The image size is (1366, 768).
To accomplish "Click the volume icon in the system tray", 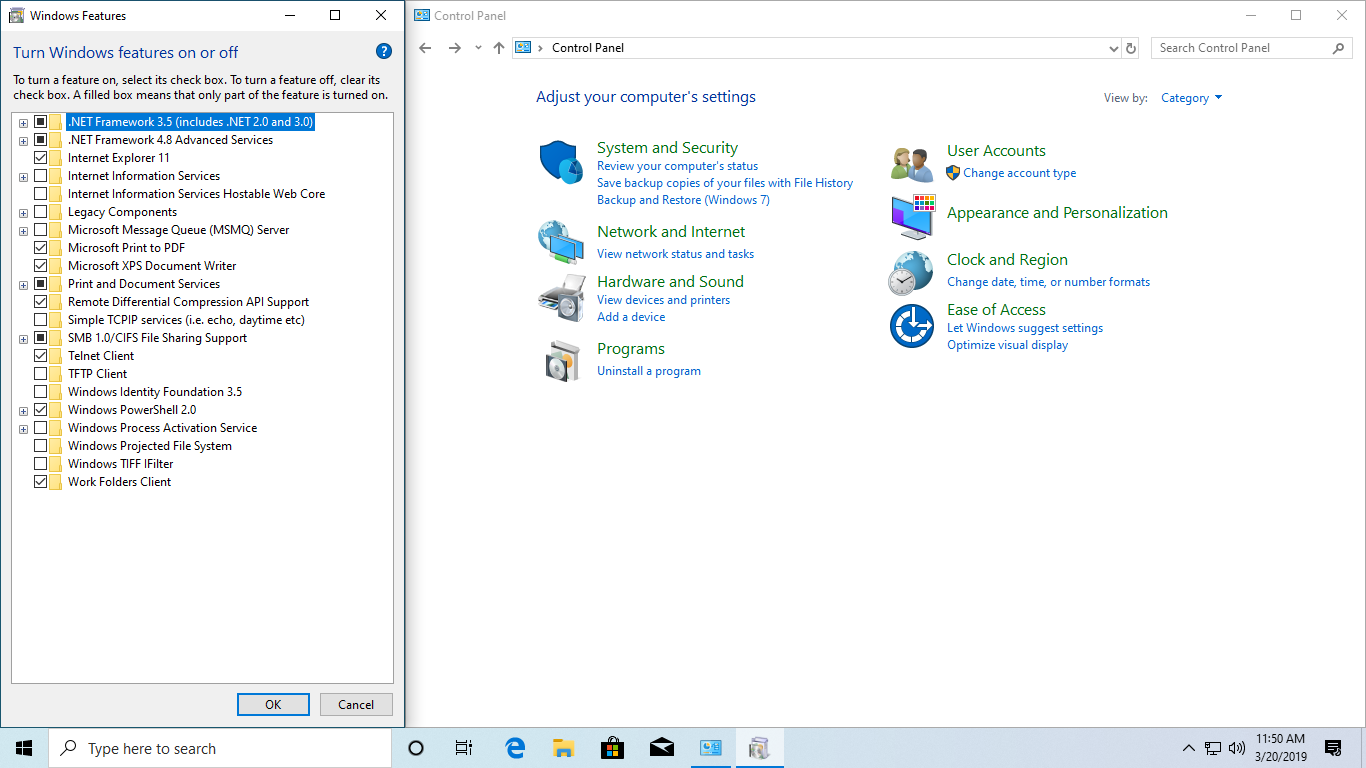I will [1237, 748].
